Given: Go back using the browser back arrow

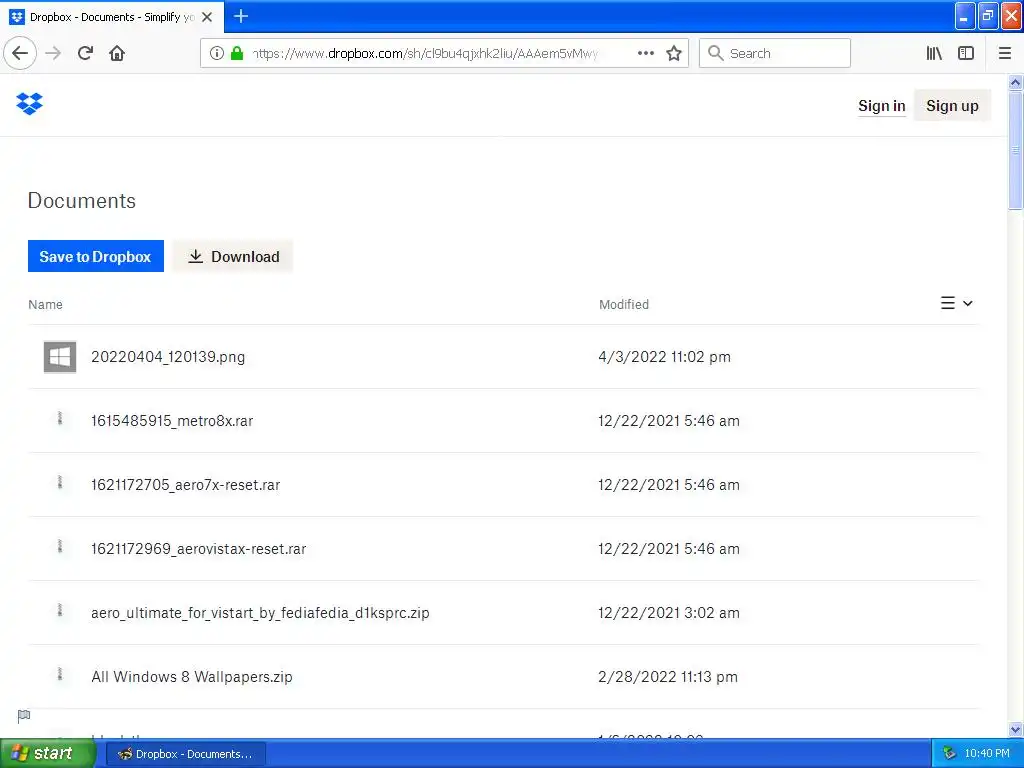Looking at the screenshot, I should point(20,53).
